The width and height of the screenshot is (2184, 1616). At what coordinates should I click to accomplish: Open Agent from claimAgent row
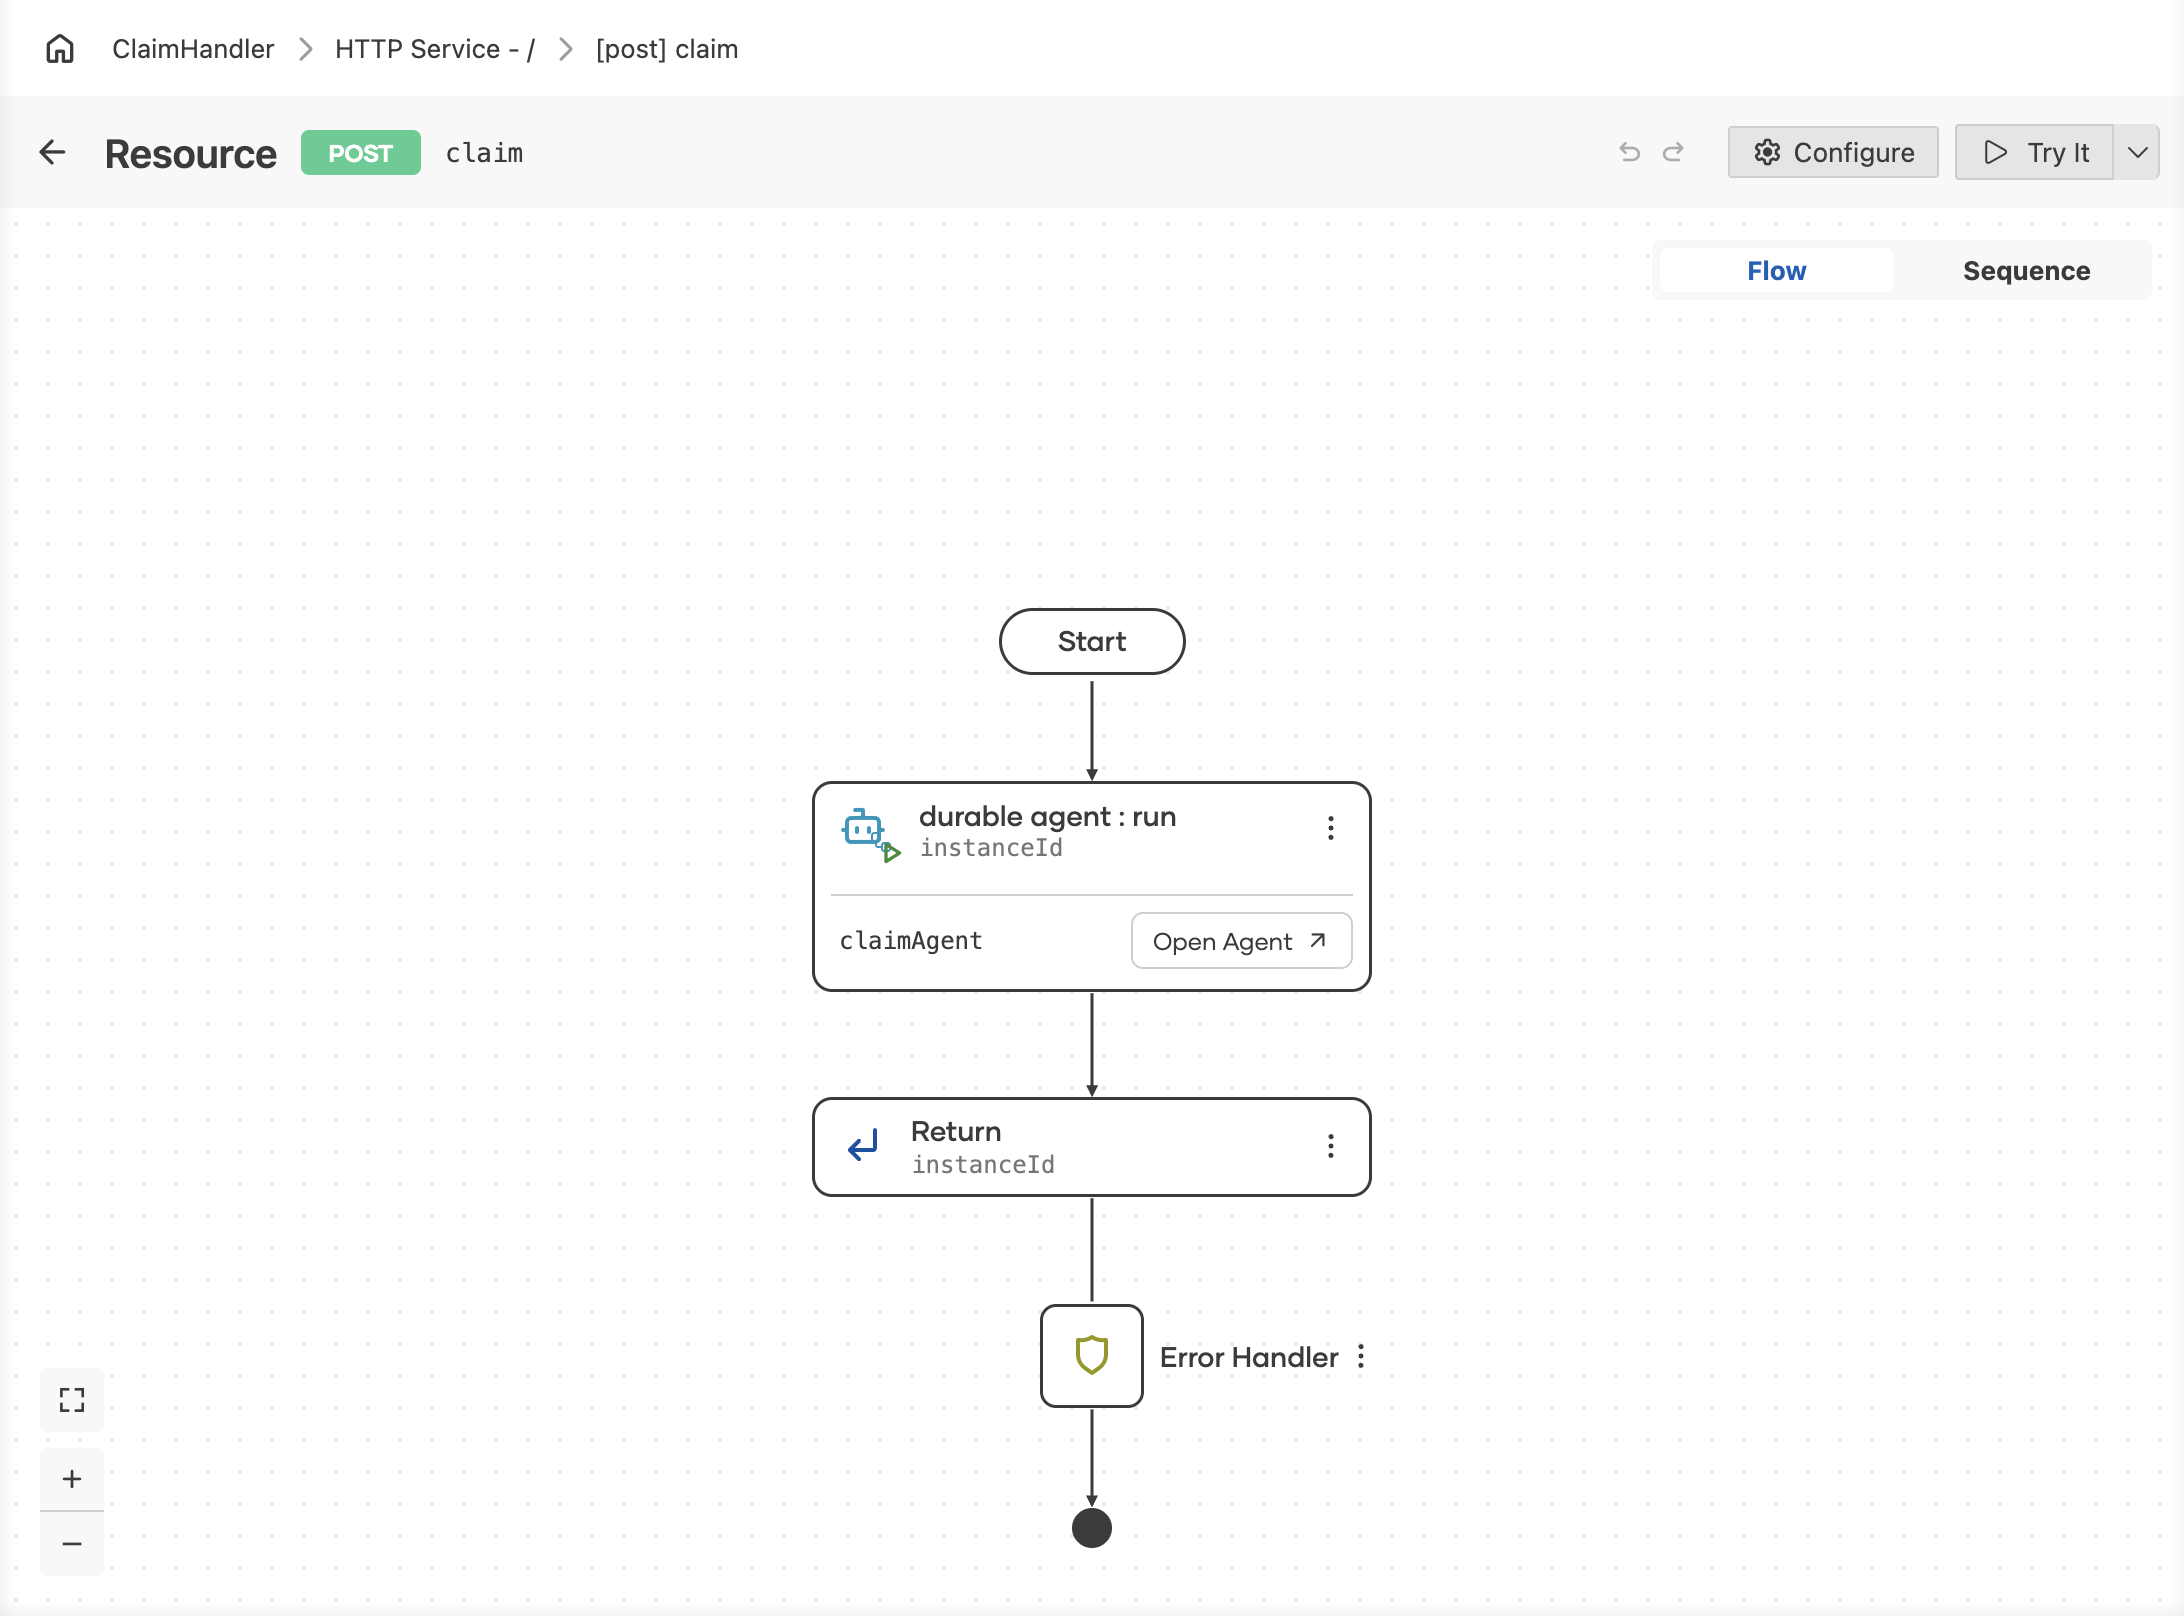[1241, 941]
